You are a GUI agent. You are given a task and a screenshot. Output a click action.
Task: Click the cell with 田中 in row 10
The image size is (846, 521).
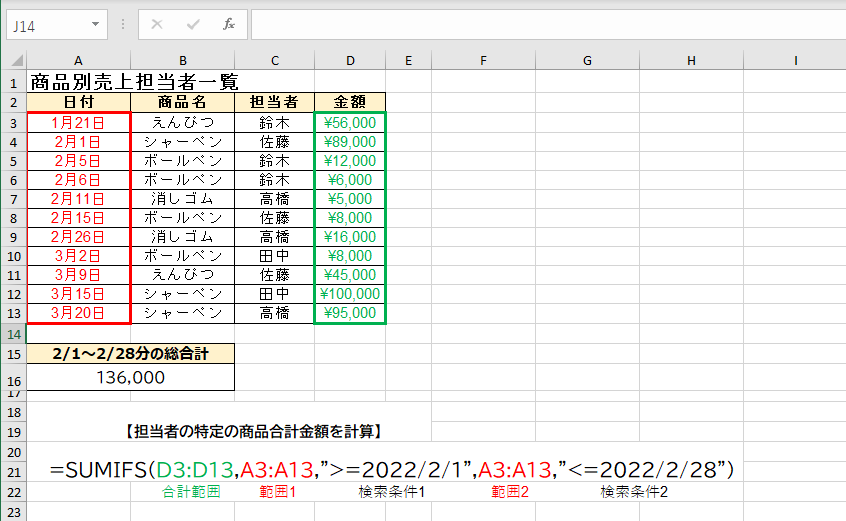click(273, 256)
